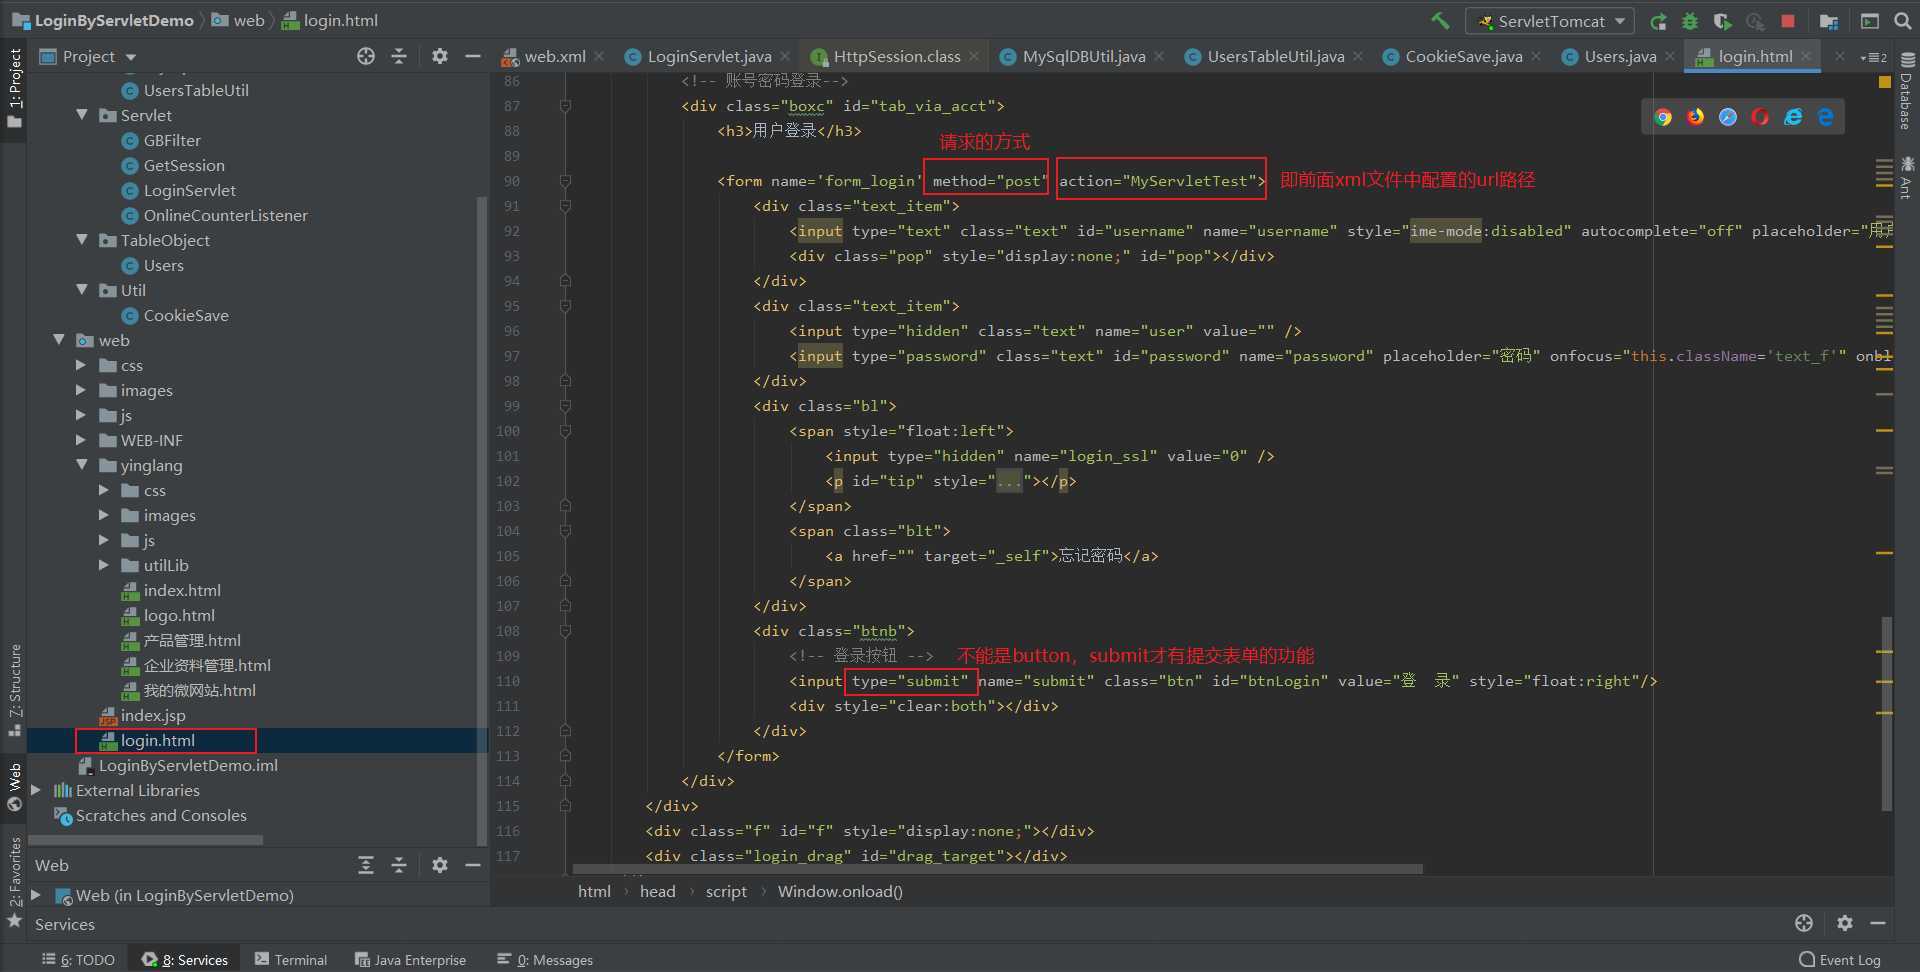The width and height of the screenshot is (1920, 972).
Task: Open Services panel gear settings
Action: [x=1845, y=923]
